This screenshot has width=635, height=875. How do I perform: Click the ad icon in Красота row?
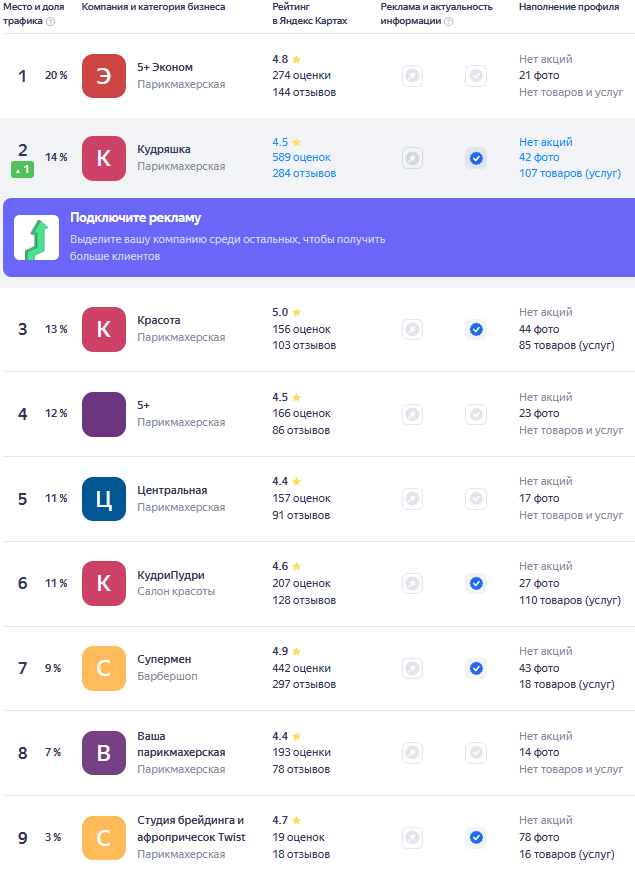(x=412, y=329)
